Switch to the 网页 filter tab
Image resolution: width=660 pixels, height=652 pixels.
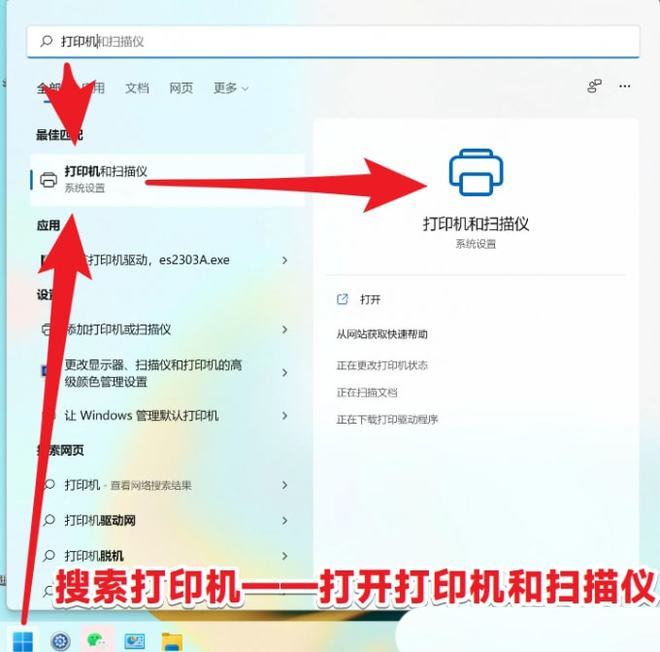tap(181, 88)
